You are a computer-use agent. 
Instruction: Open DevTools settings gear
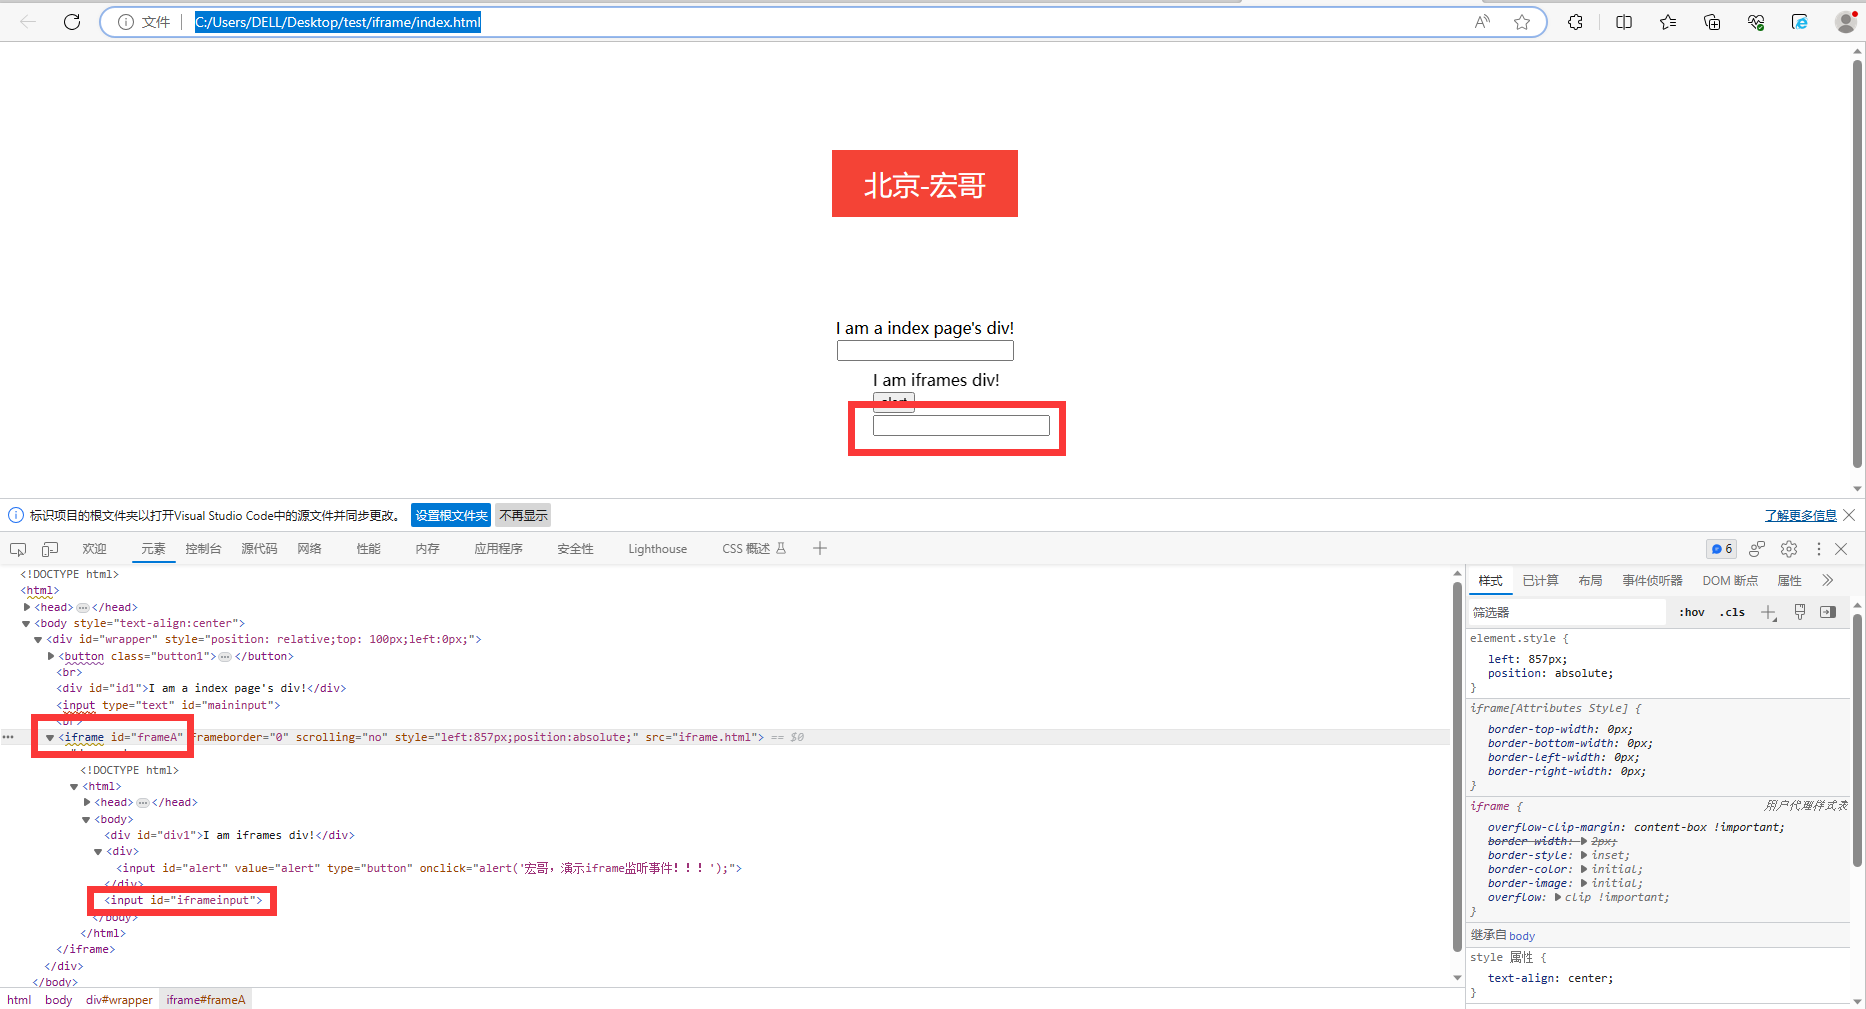pyautogui.click(x=1789, y=549)
